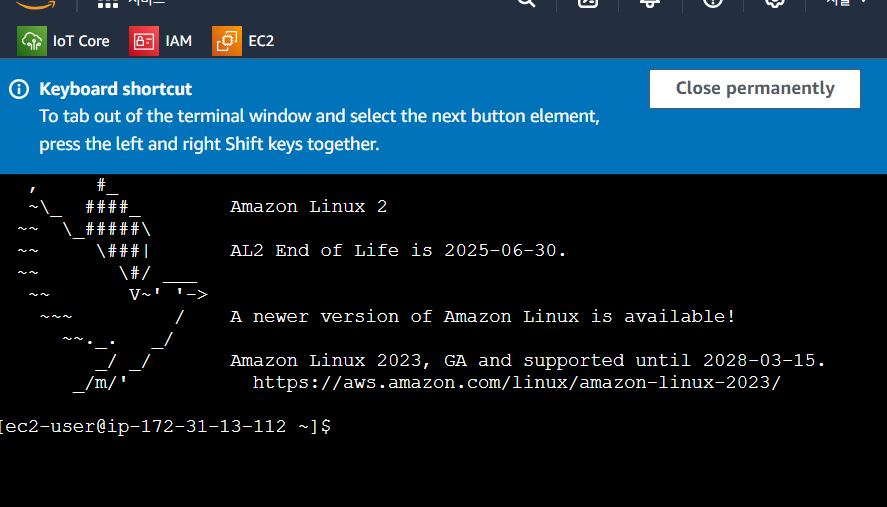Click the amazon-linux-2023 URL in the terminal
The width and height of the screenshot is (887, 507).
pyautogui.click(x=516, y=382)
